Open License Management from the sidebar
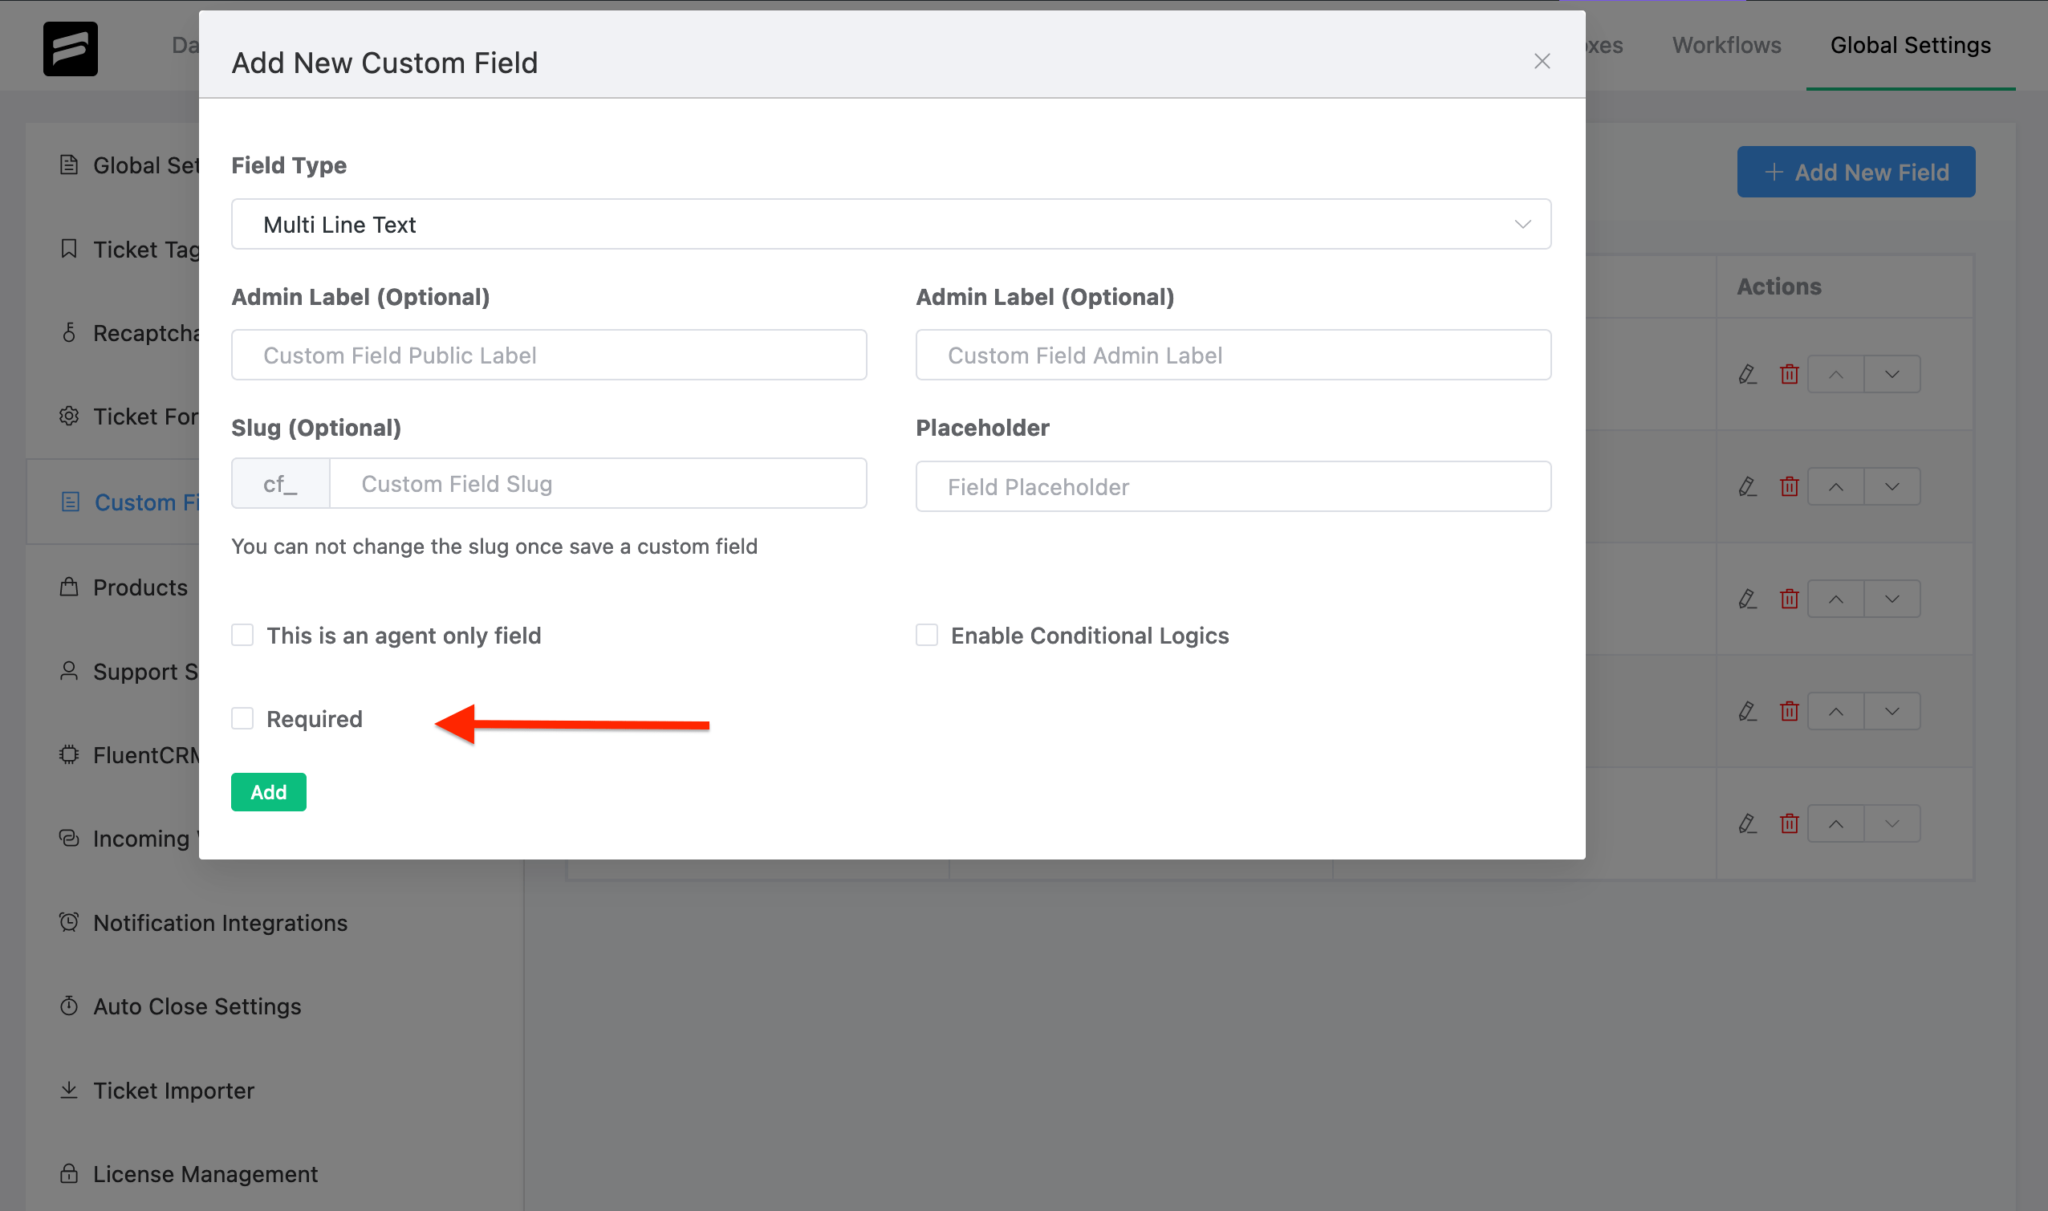Viewport: 2048px width, 1211px height. tap(204, 1173)
